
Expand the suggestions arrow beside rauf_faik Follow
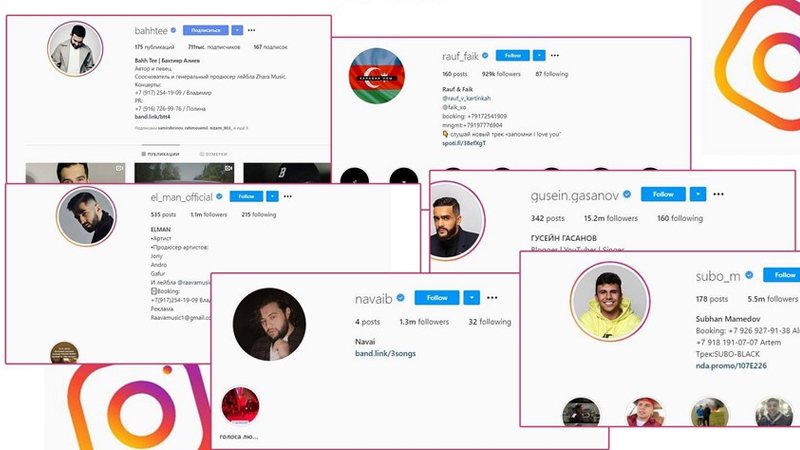539,55
